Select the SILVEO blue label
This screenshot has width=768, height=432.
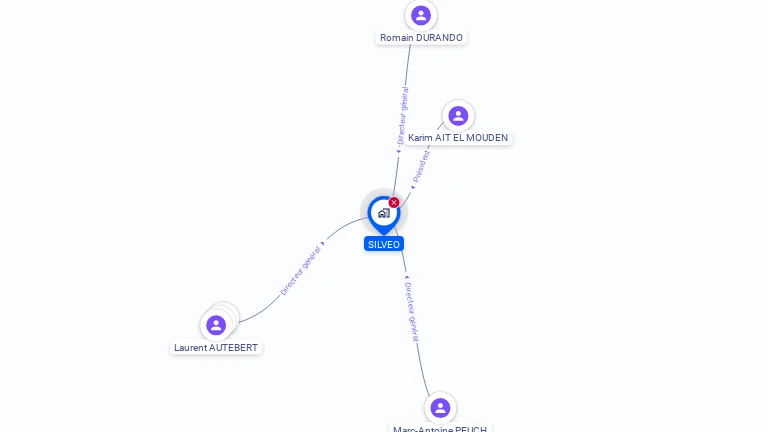coord(384,244)
